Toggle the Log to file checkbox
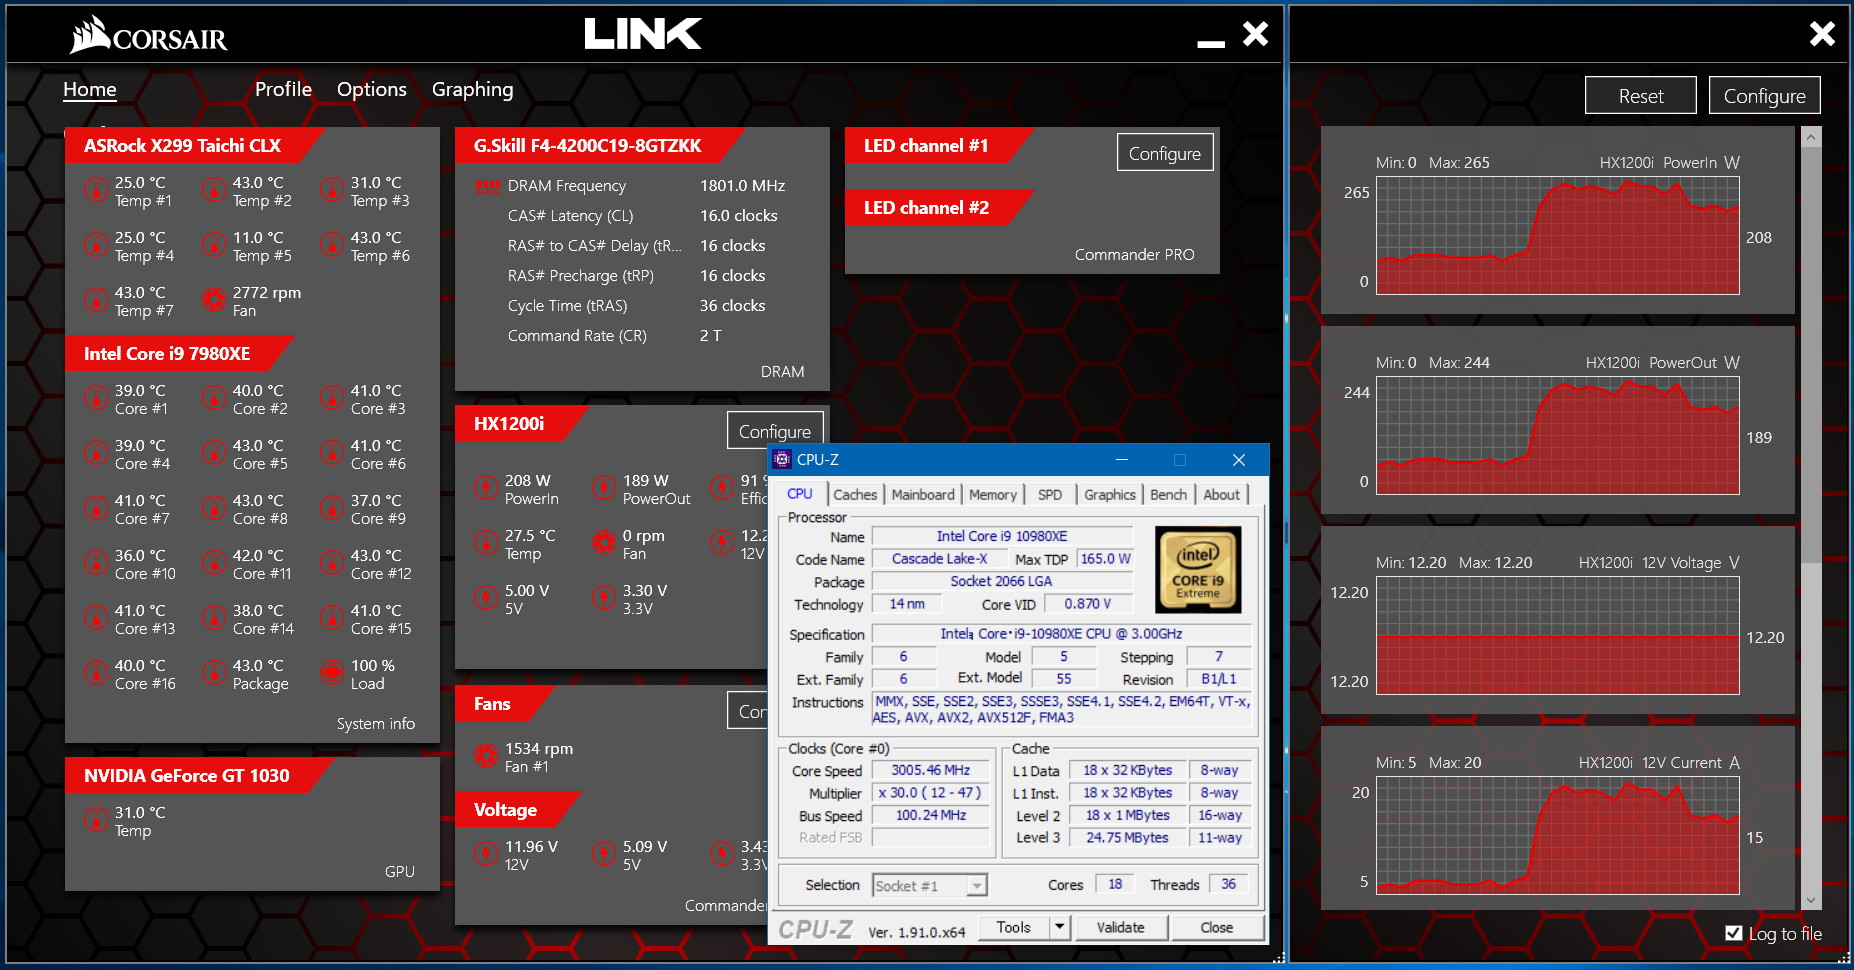This screenshot has height=970, width=1854. coord(1734,933)
